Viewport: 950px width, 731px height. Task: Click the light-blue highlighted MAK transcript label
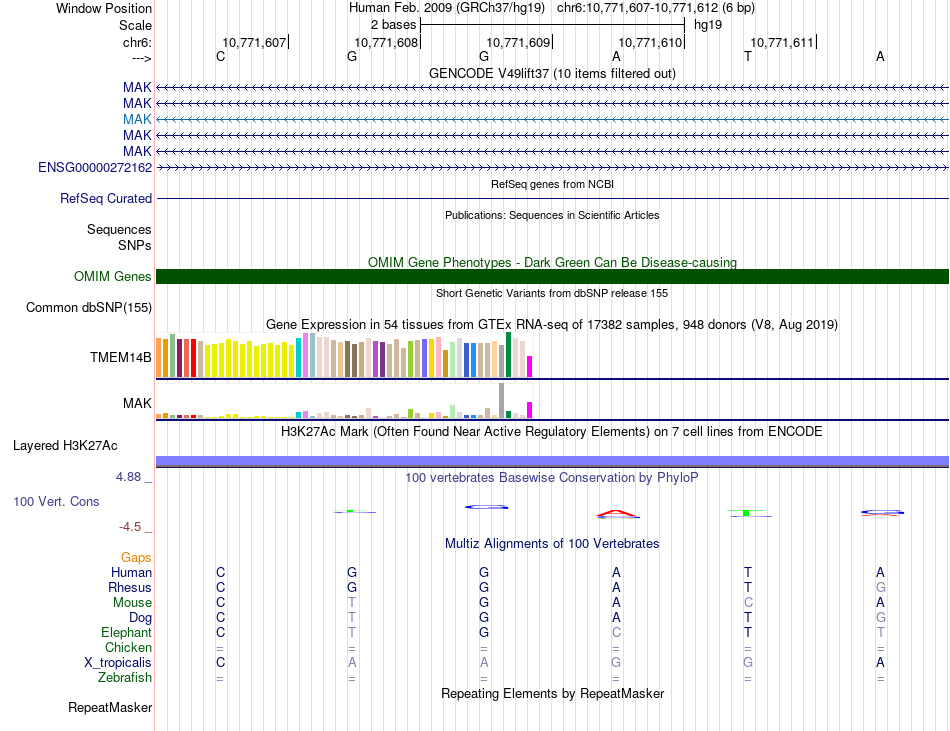[137, 119]
